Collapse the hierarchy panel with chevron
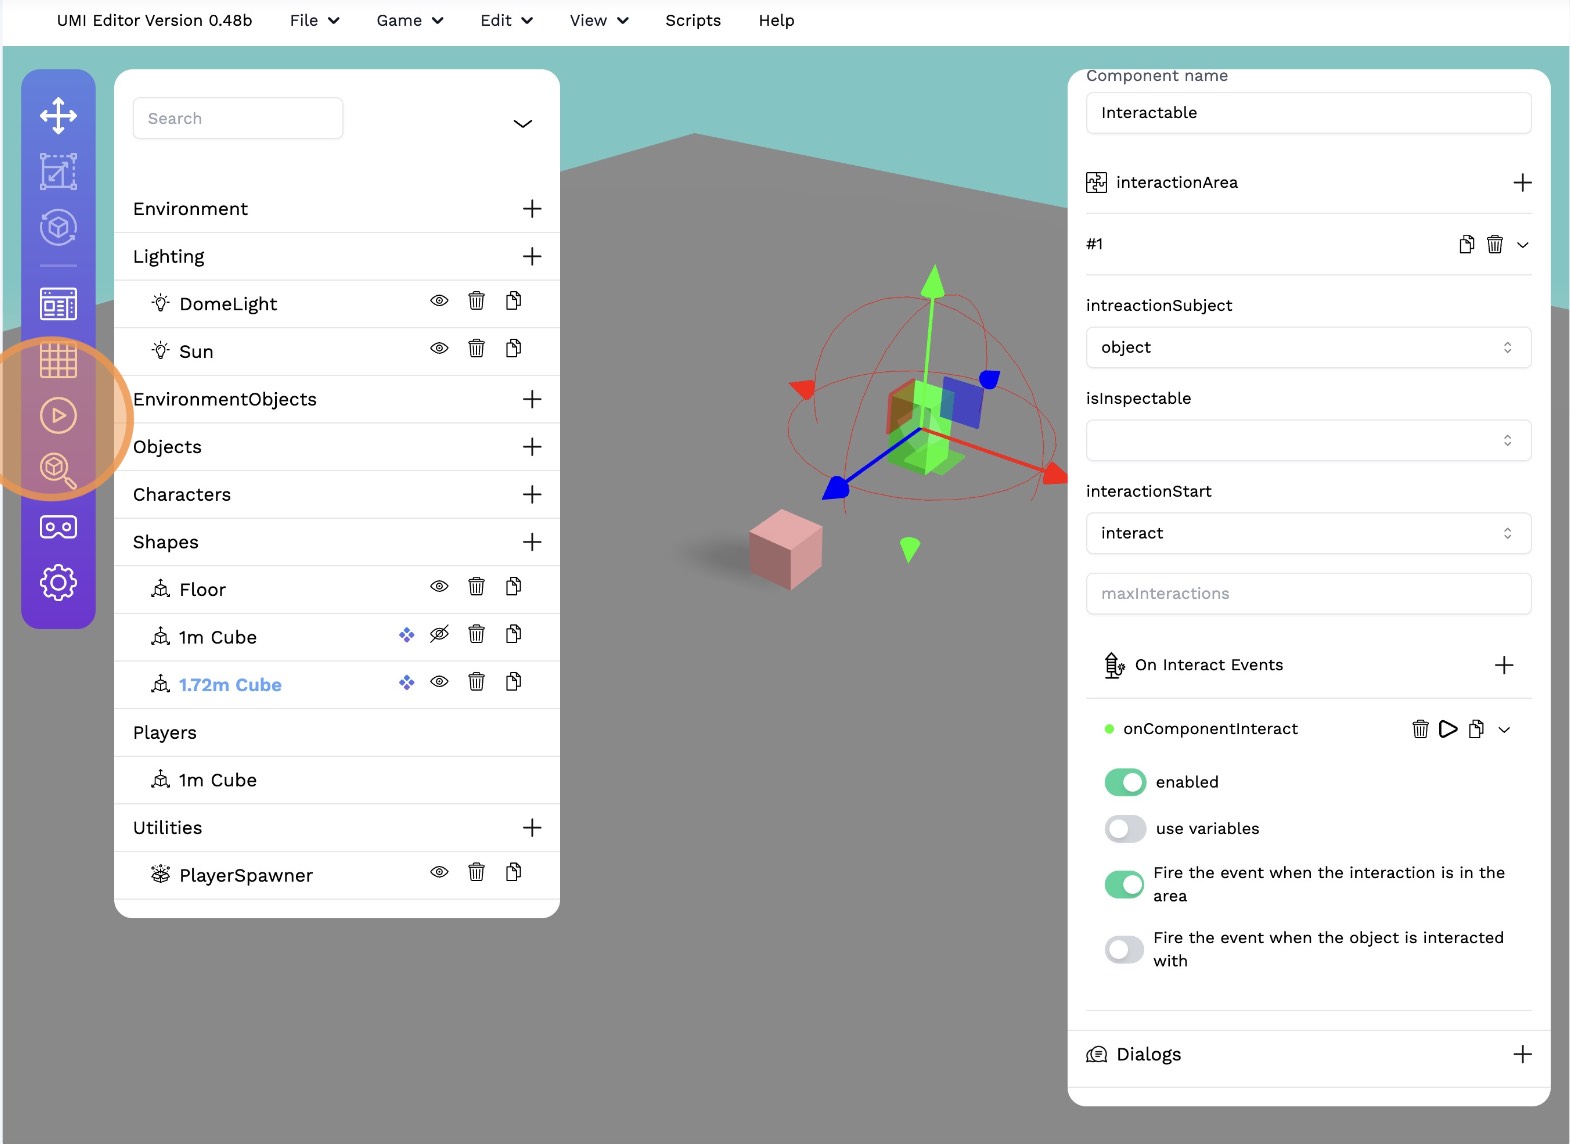This screenshot has width=1570, height=1144. click(522, 124)
